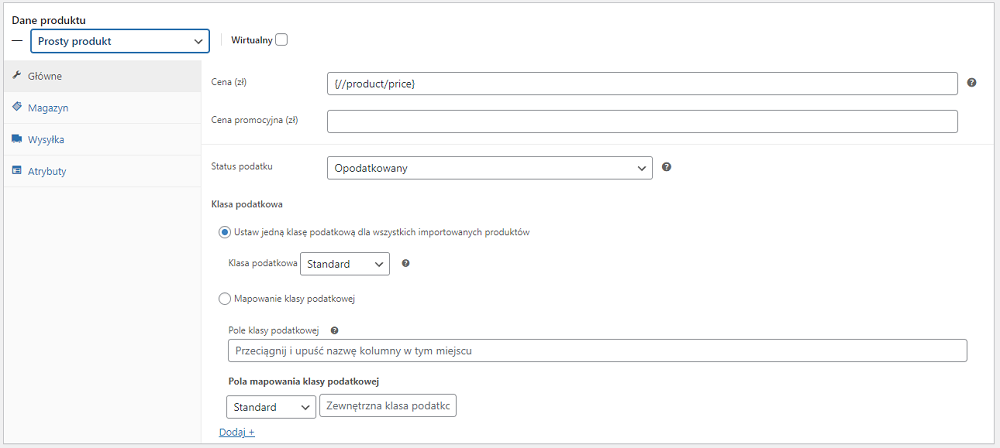Click the help icon beside Status podatku

pyautogui.click(x=666, y=167)
